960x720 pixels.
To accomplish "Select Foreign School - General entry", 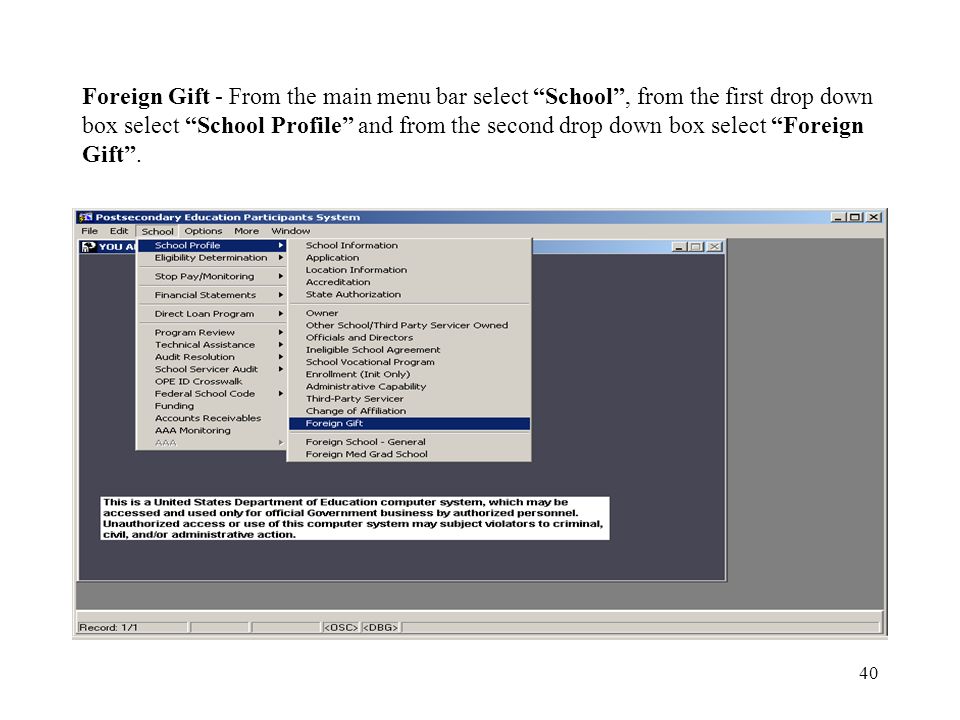I will click(x=409, y=442).
